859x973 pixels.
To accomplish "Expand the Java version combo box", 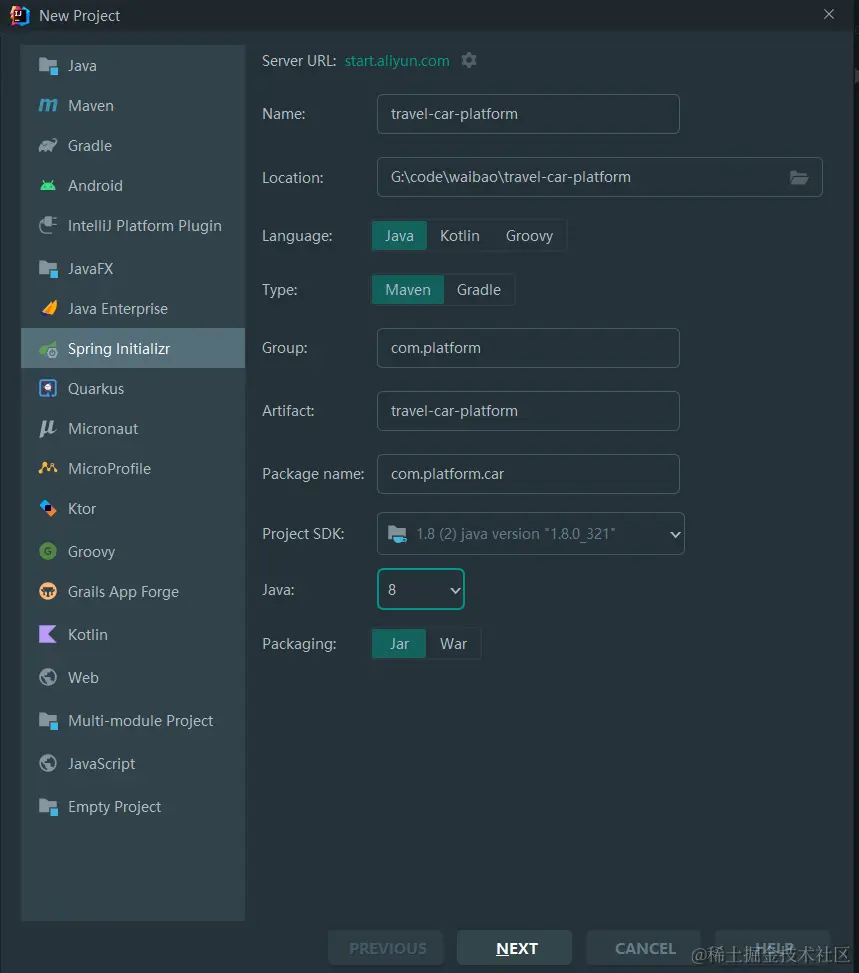I will click(x=421, y=590).
